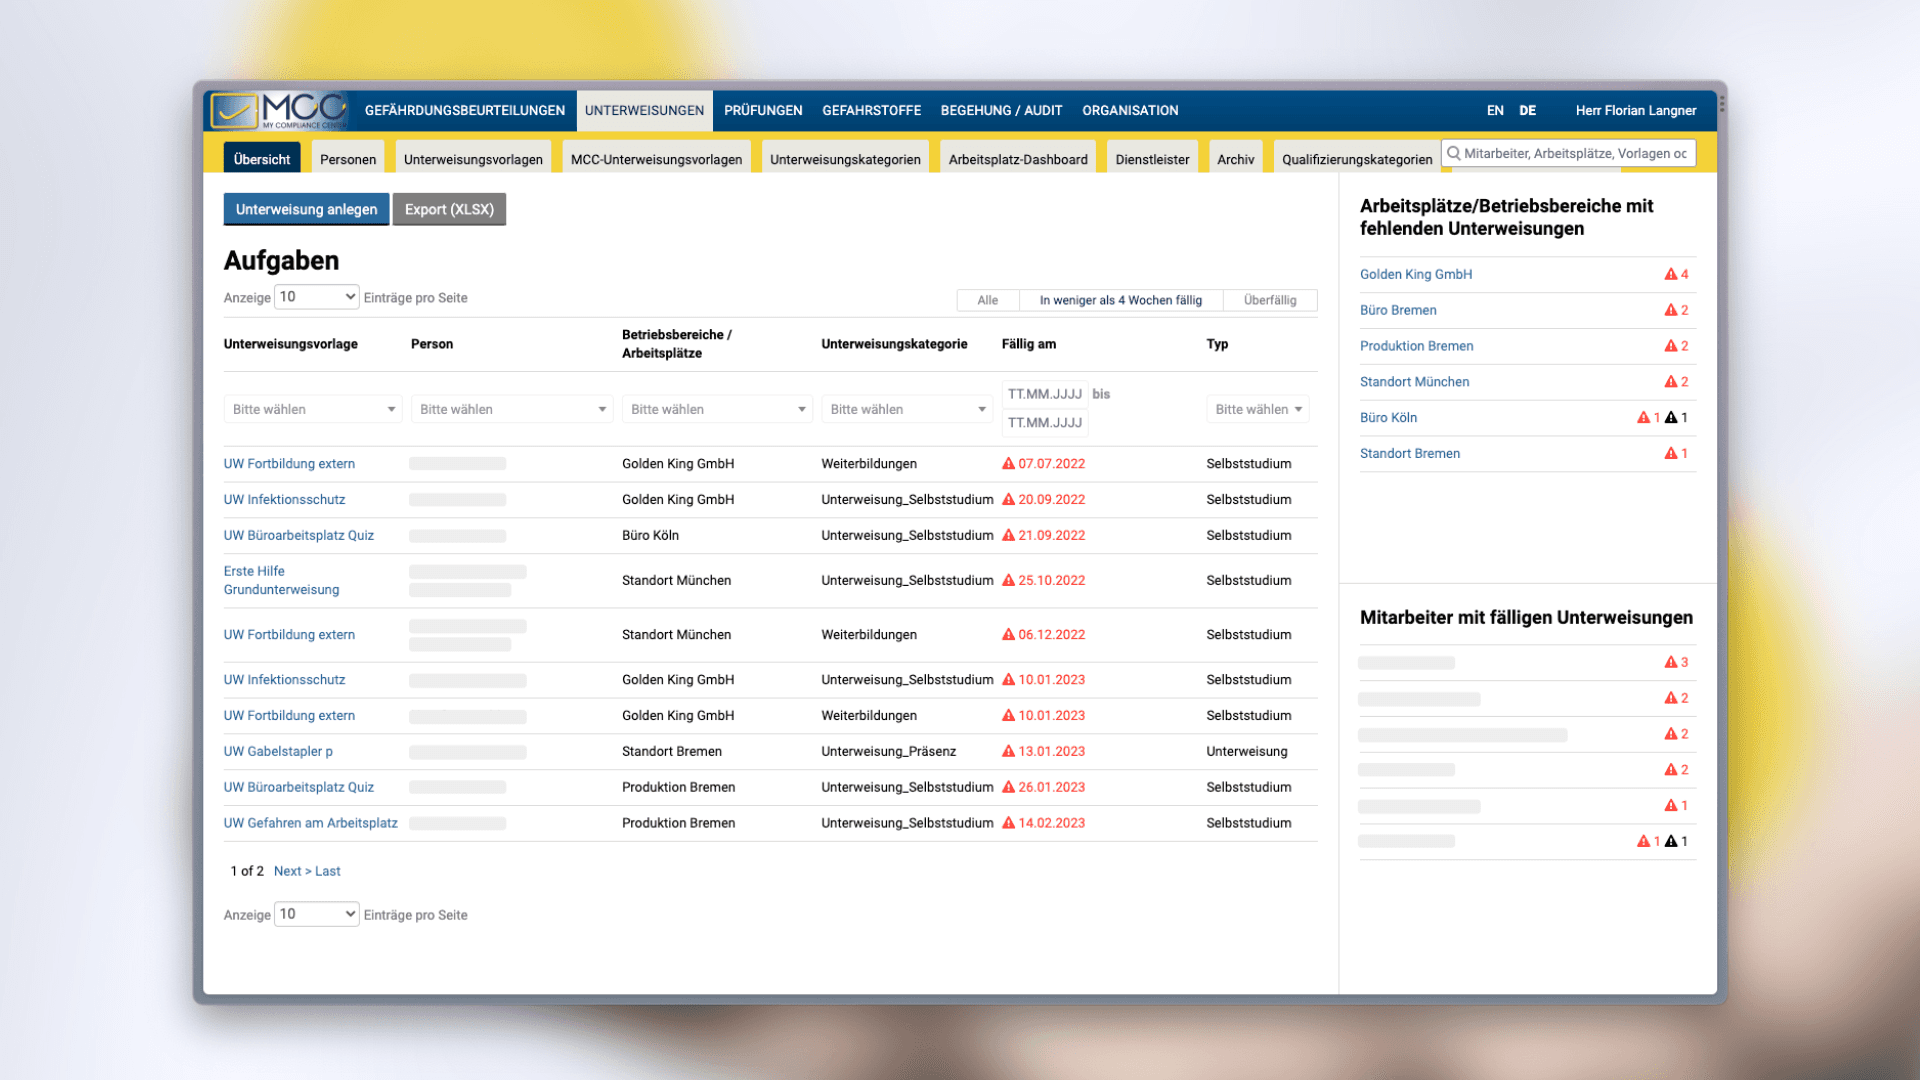The image size is (1920, 1080).
Task: Open the Typ column filter dropdown
Action: click(x=1257, y=408)
